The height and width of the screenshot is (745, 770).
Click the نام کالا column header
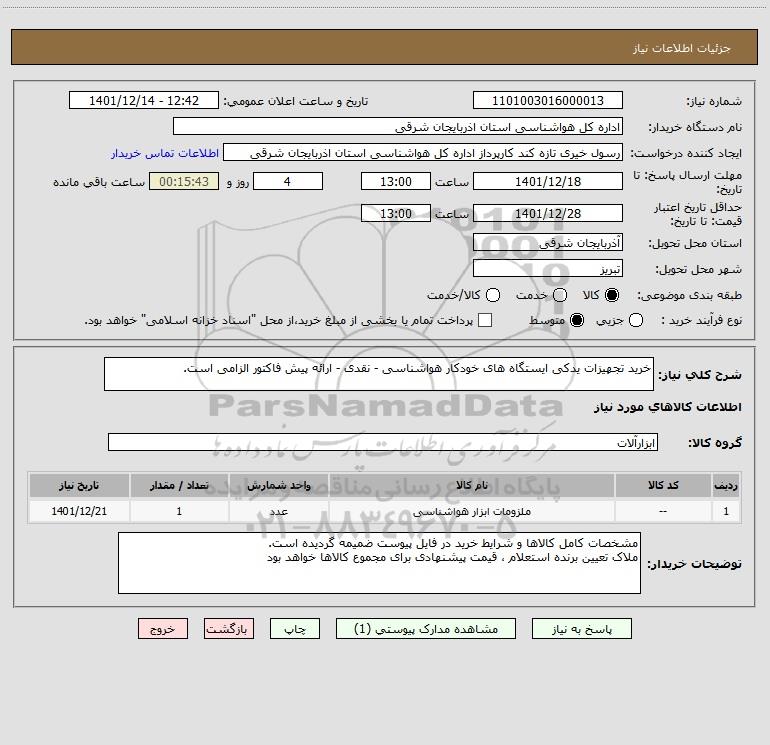click(472, 485)
